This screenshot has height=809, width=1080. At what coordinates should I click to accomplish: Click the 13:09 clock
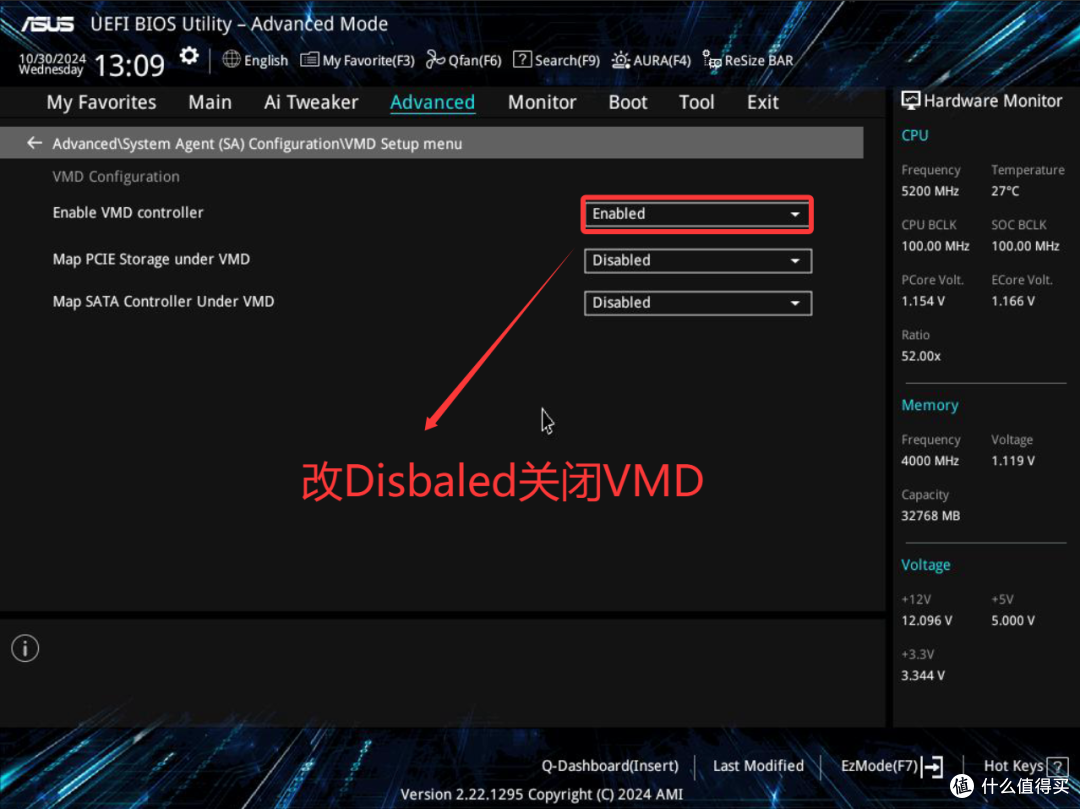click(x=129, y=65)
